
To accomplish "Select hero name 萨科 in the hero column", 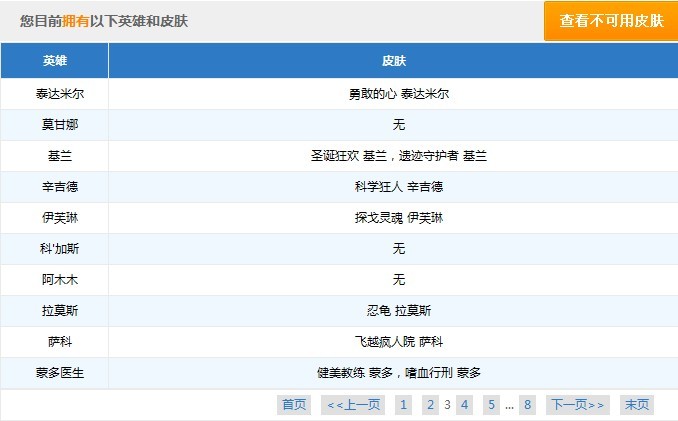I will [60, 342].
